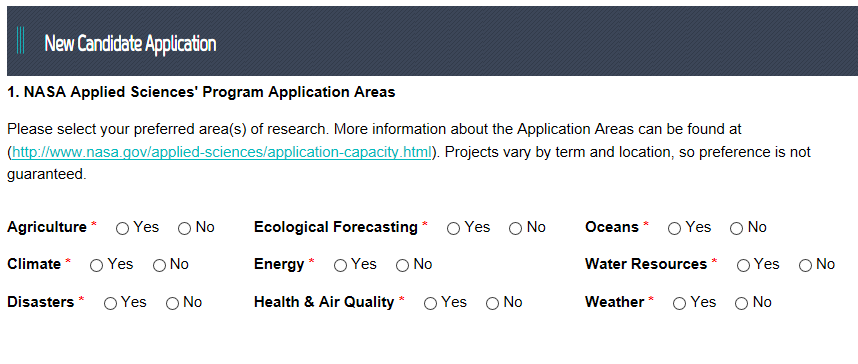The width and height of the screenshot is (858, 364).
Task: Select No for Climate
Action: (x=159, y=266)
